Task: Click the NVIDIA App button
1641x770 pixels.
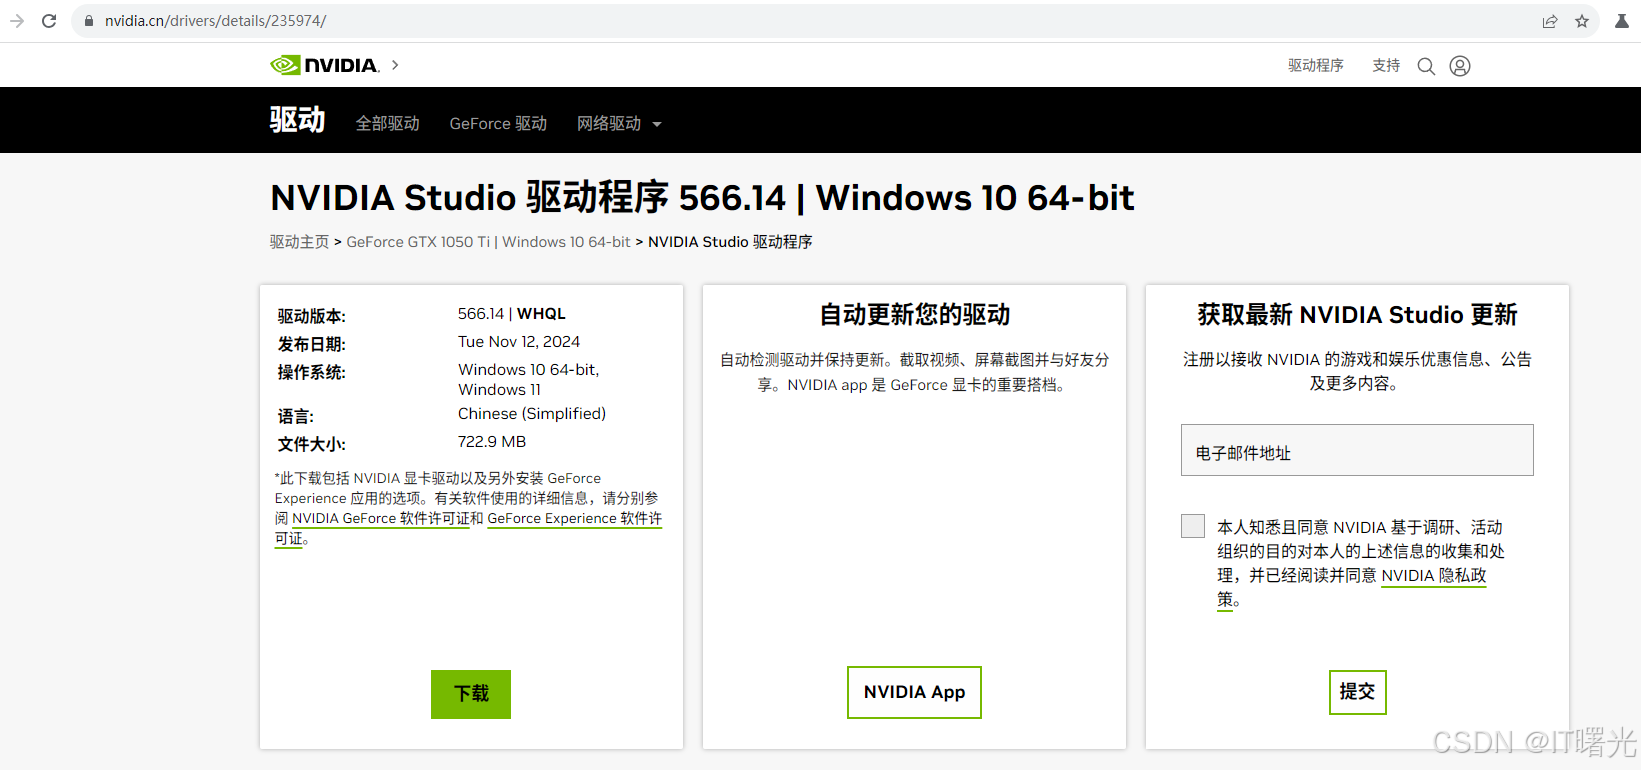Action: 914,692
